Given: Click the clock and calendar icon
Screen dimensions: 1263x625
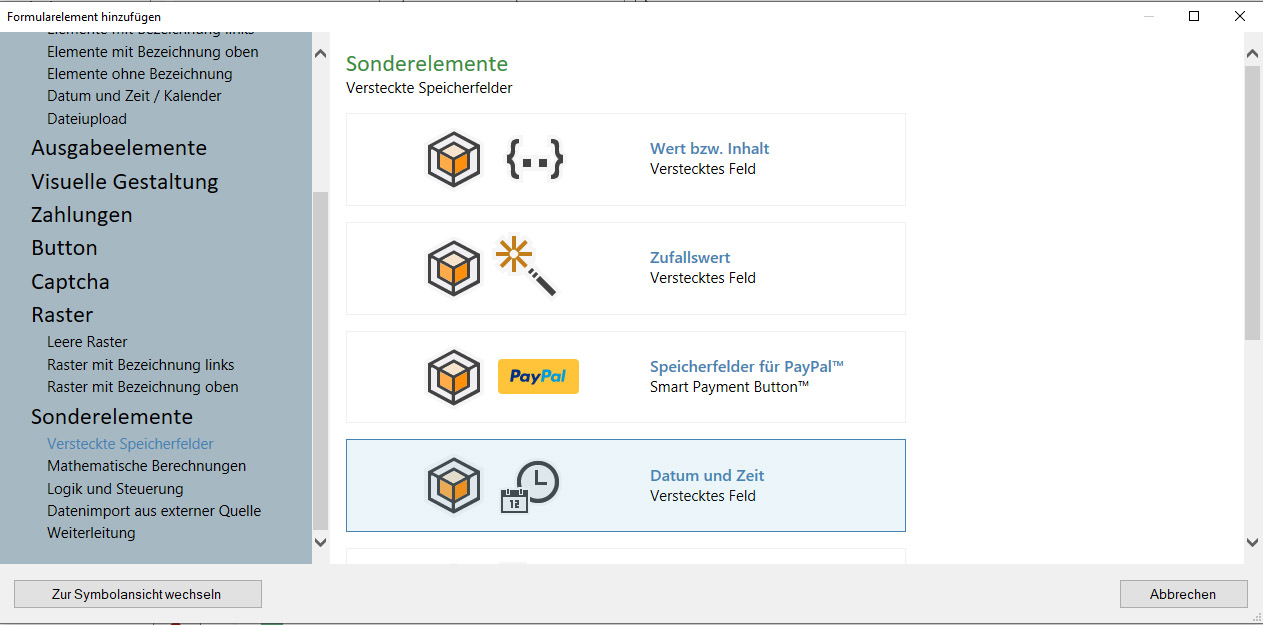Looking at the screenshot, I should [x=529, y=486].
